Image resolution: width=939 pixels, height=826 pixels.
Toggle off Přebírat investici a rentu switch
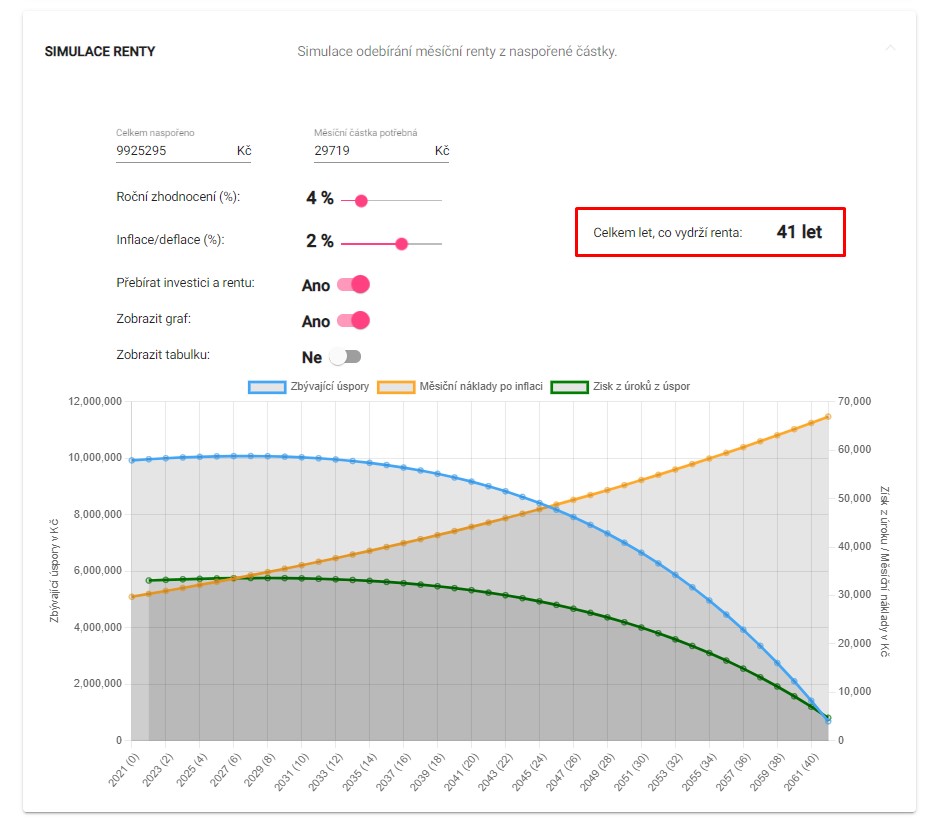[x=353, y=285]
